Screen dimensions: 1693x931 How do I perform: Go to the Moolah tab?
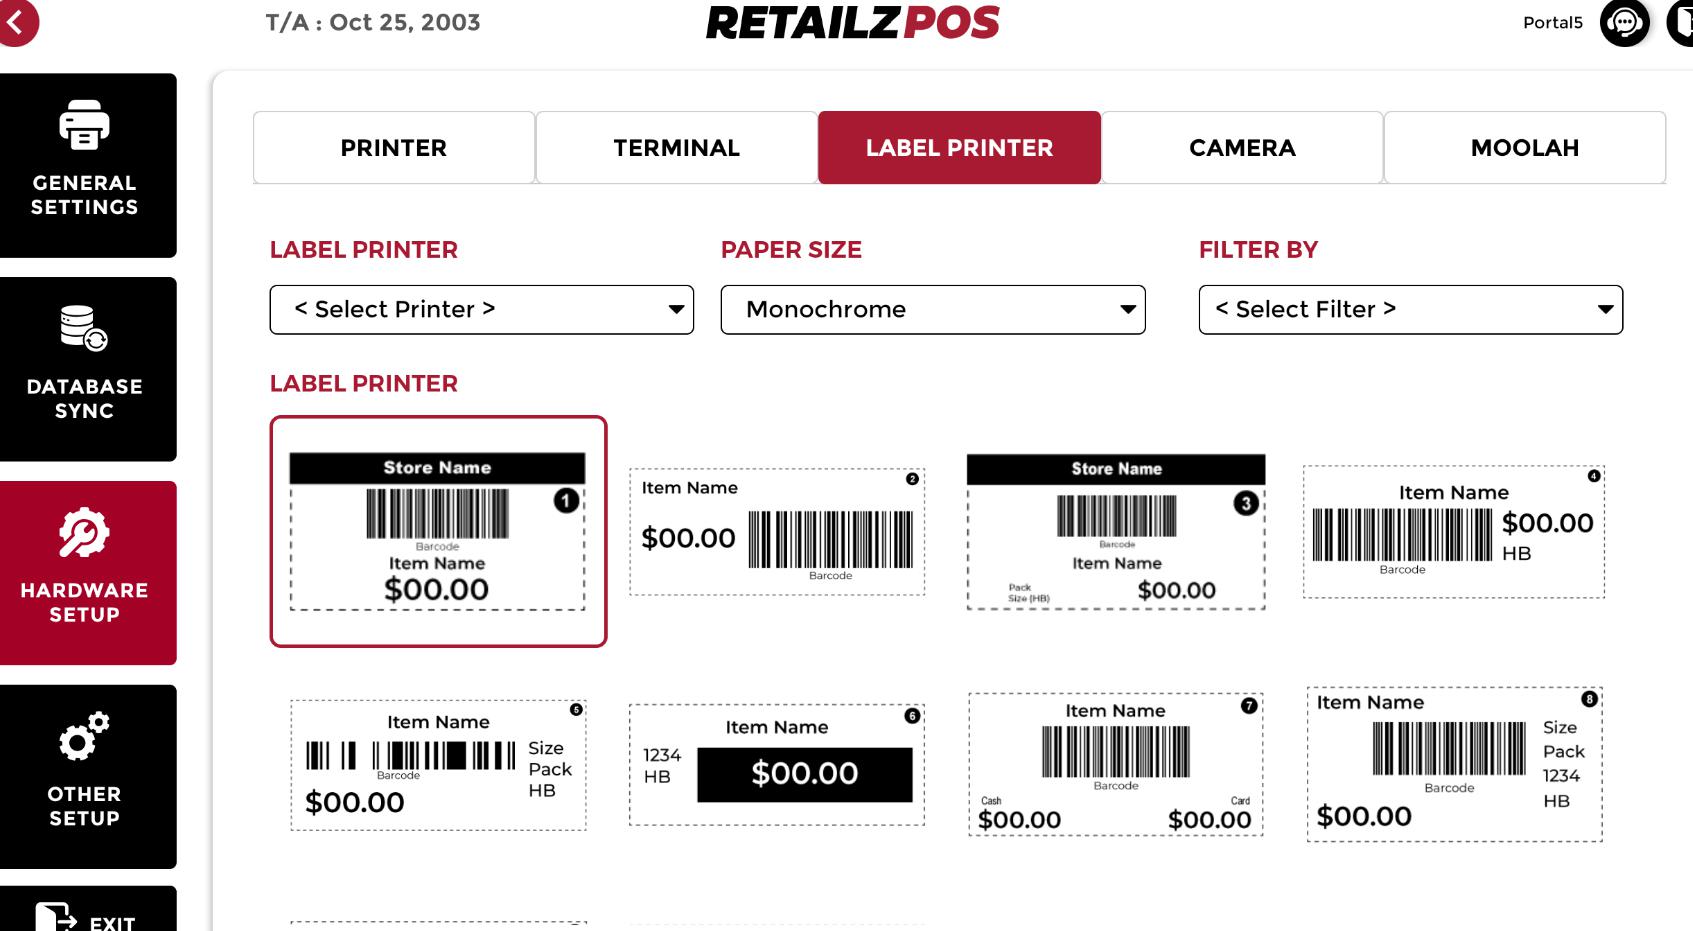1524,148
